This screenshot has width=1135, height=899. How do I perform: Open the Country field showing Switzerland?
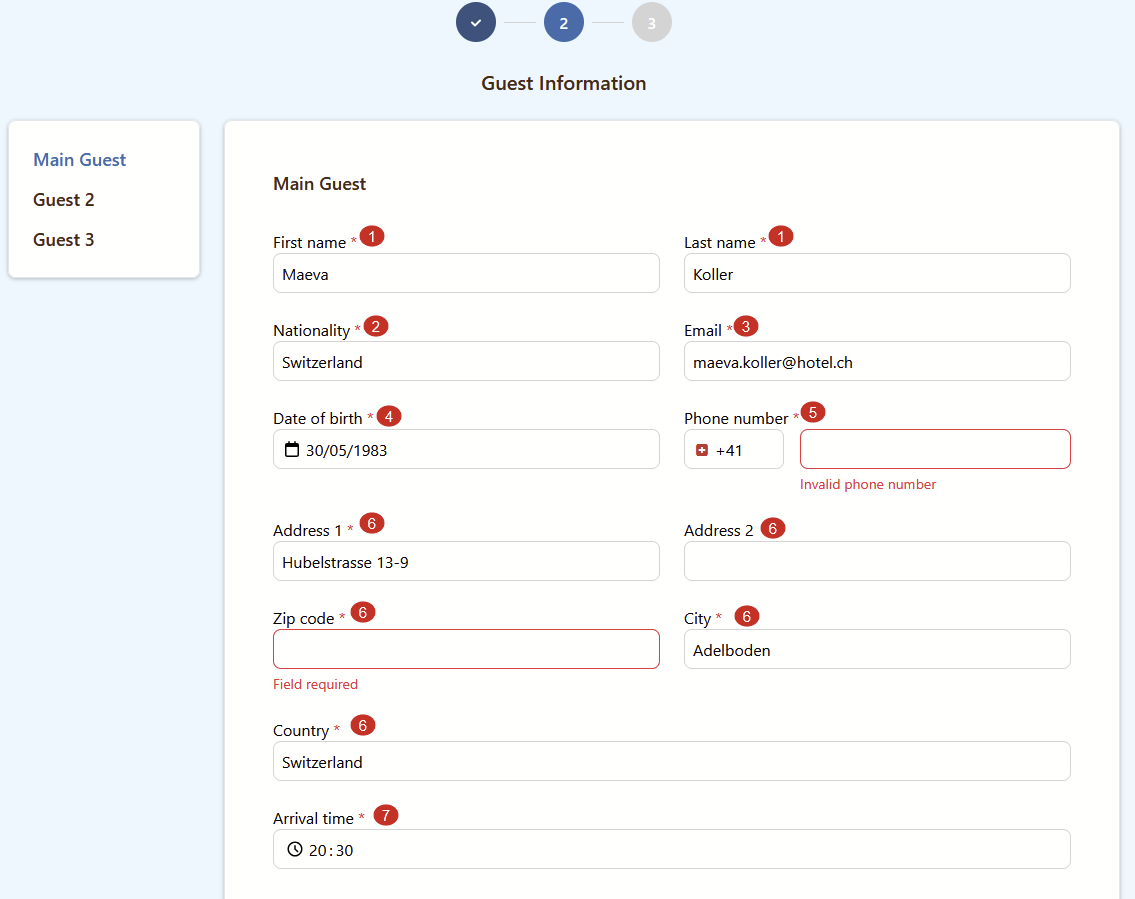671,762
